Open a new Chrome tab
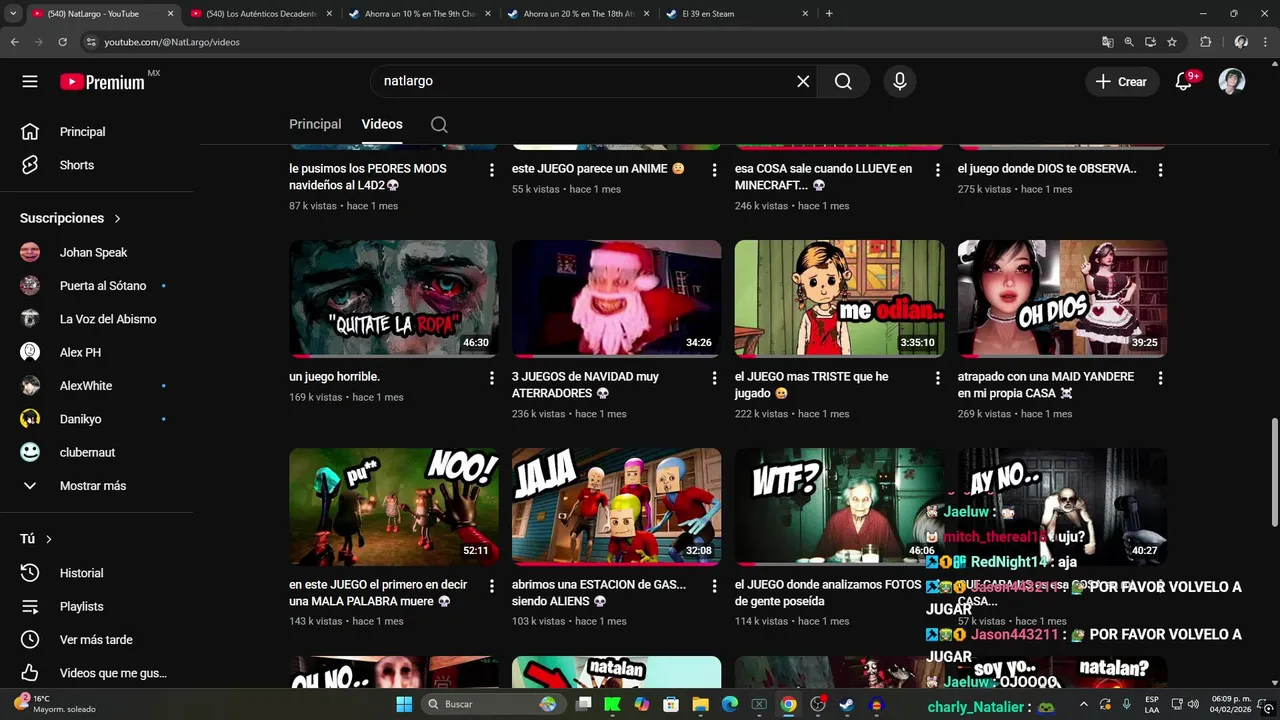The image size is (1280, 720). tap(829, 14)
